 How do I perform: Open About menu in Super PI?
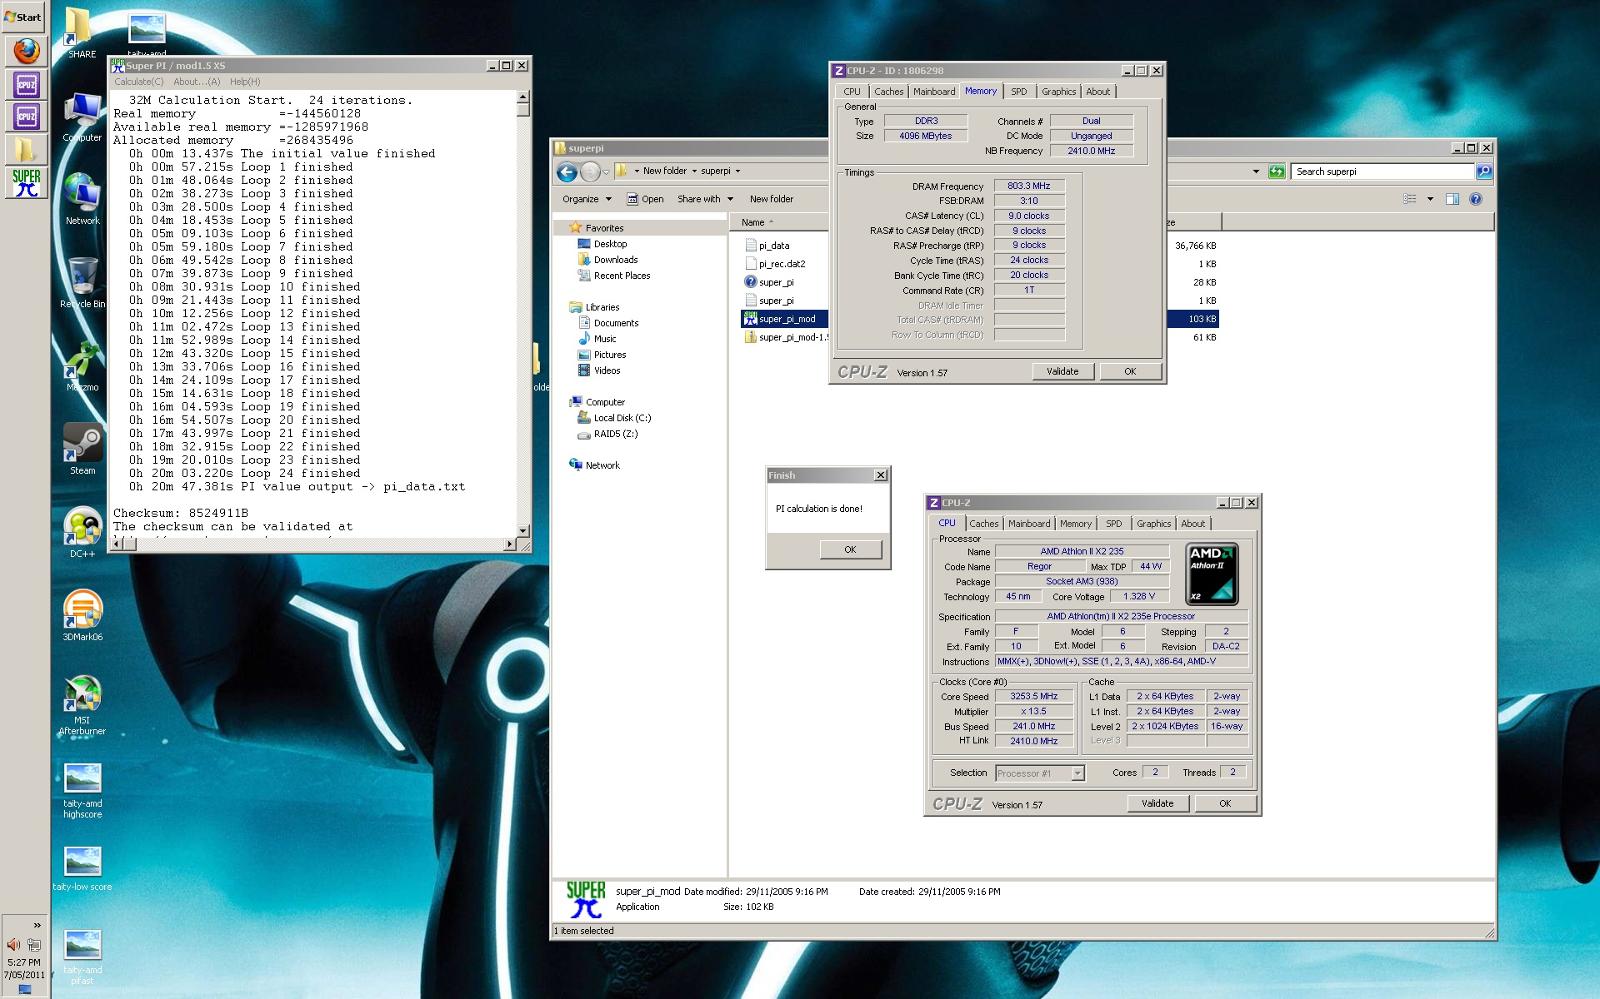196,82
